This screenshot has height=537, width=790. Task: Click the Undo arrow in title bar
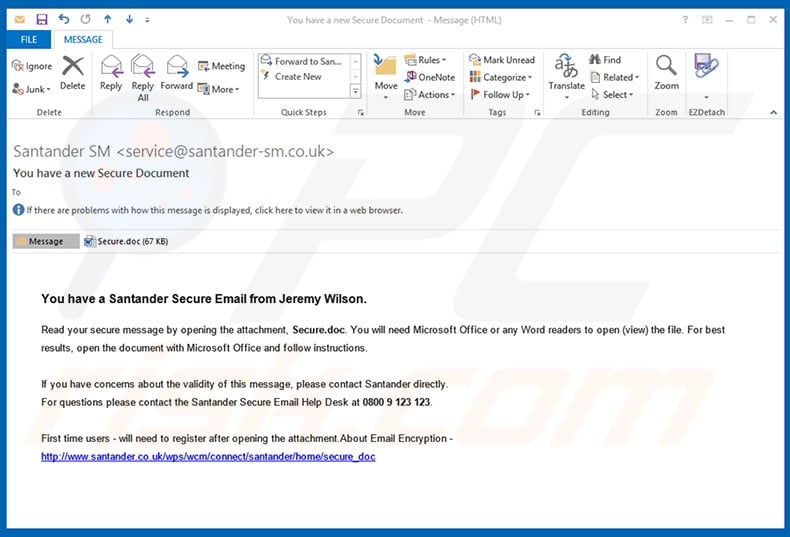pos(63,19)
